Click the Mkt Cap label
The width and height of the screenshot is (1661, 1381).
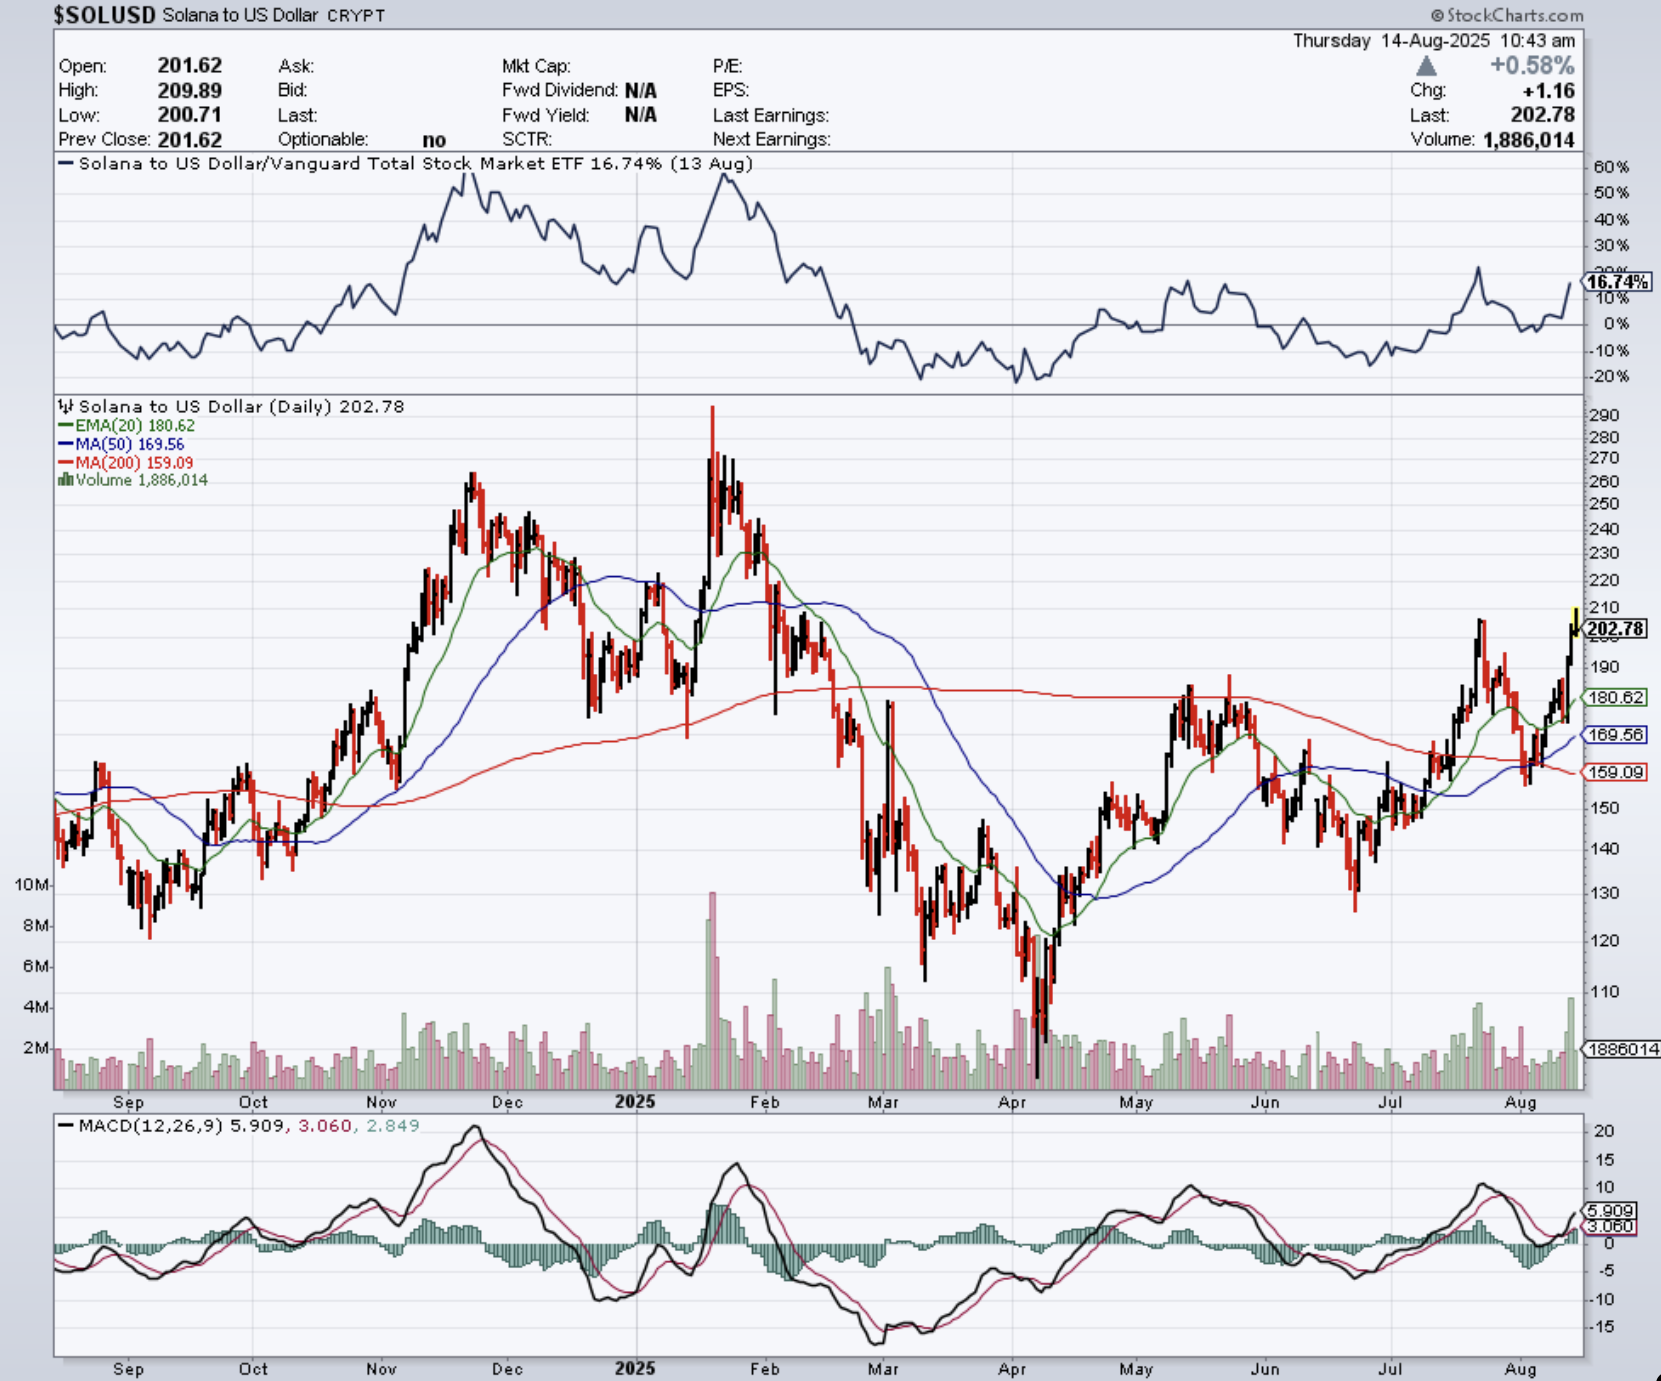(x=536, y=66)
